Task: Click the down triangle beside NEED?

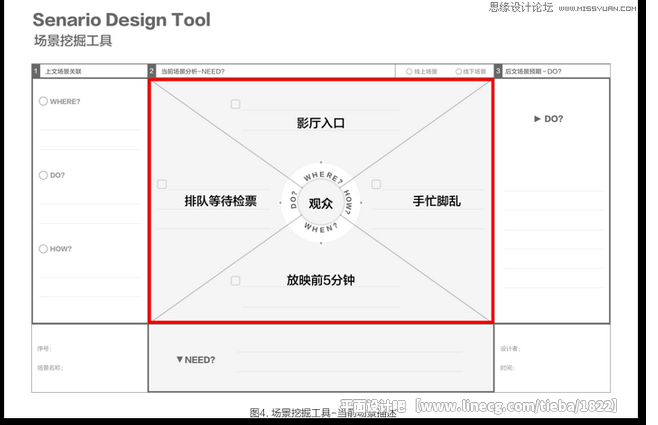Action: pos(180,360)
